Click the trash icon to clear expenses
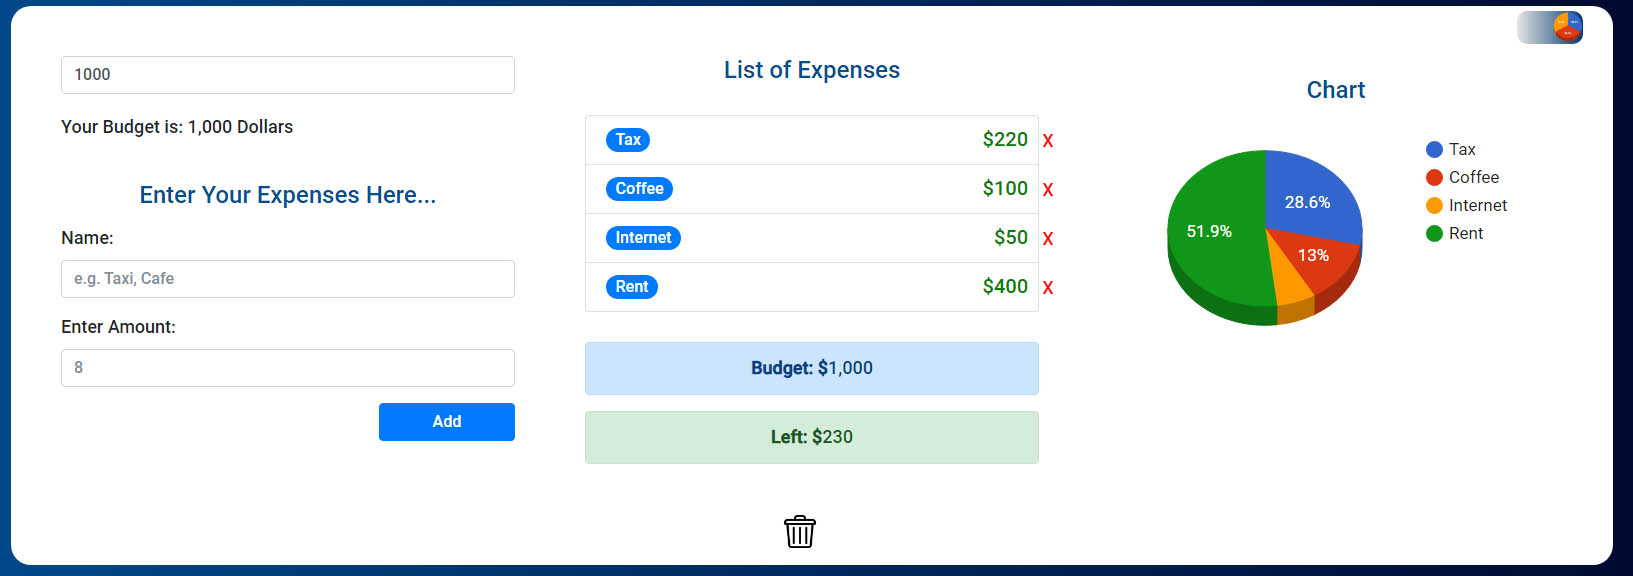1633x576 pixels. [x=799, y=531]
